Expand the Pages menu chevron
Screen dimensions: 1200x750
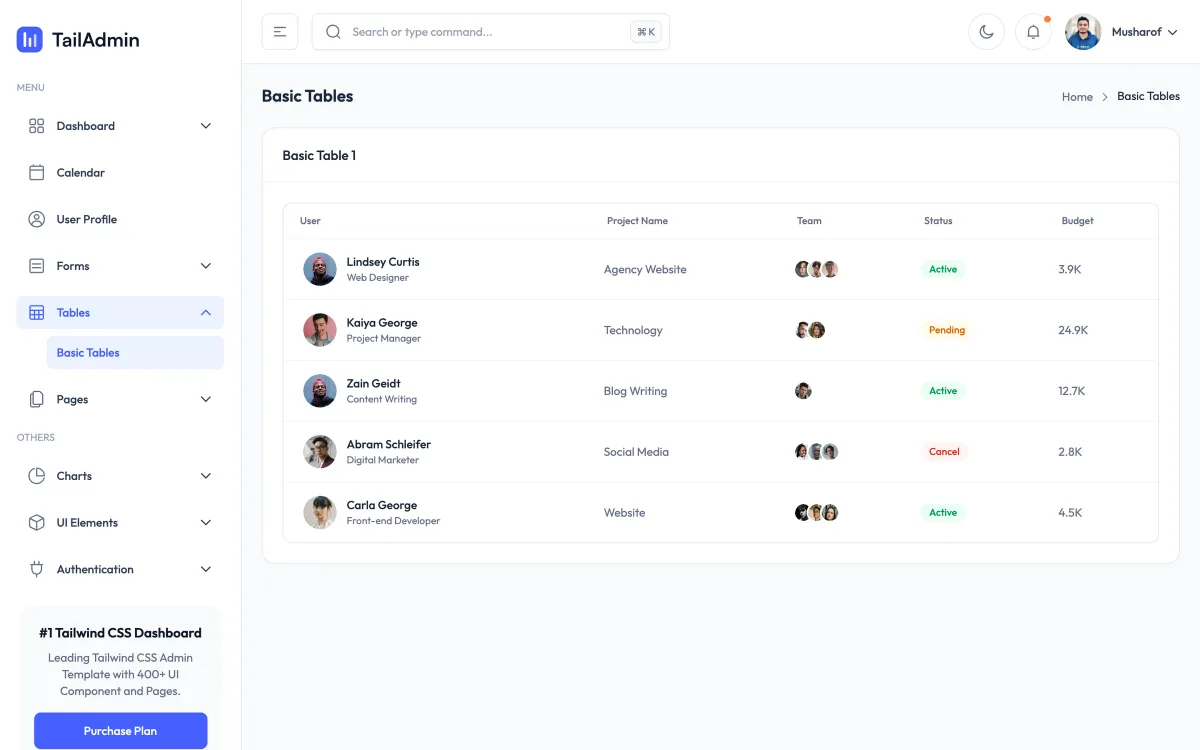click(206, 399)
